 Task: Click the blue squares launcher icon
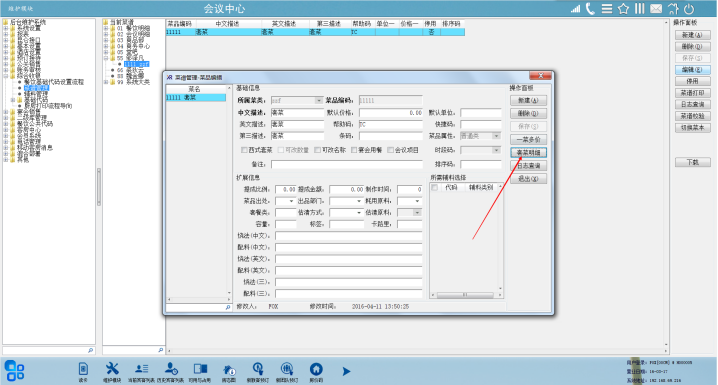(14, 370)
